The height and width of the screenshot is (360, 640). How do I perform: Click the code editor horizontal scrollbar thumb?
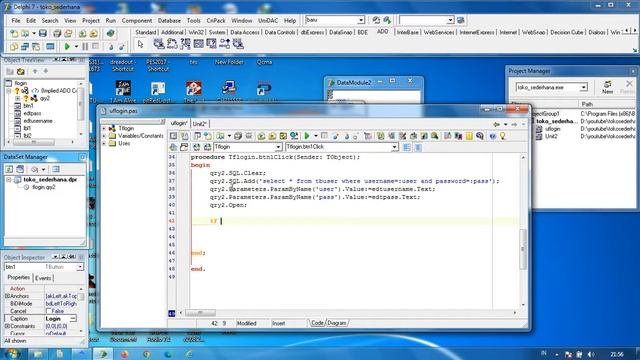(x=200, y=313)
